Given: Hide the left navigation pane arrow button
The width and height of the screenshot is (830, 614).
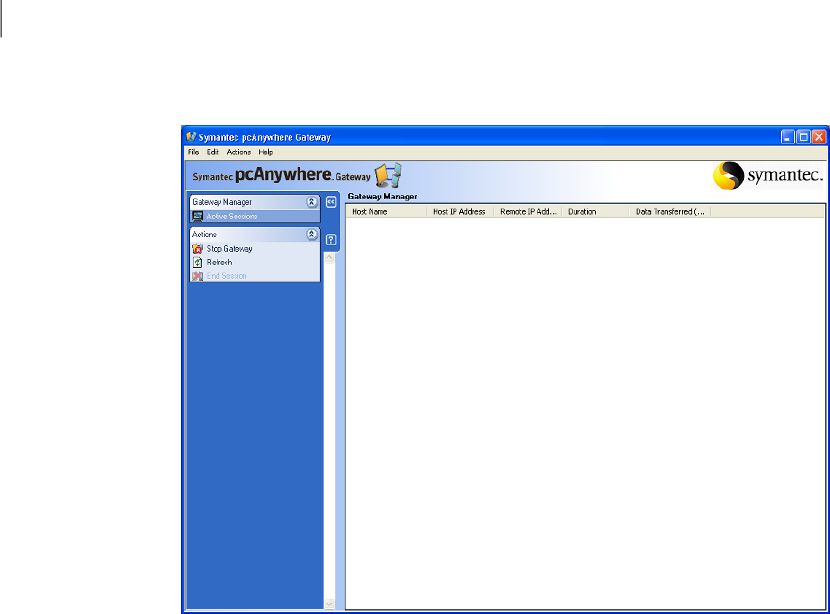Looking at the screenshot, I should coord(331,202).
